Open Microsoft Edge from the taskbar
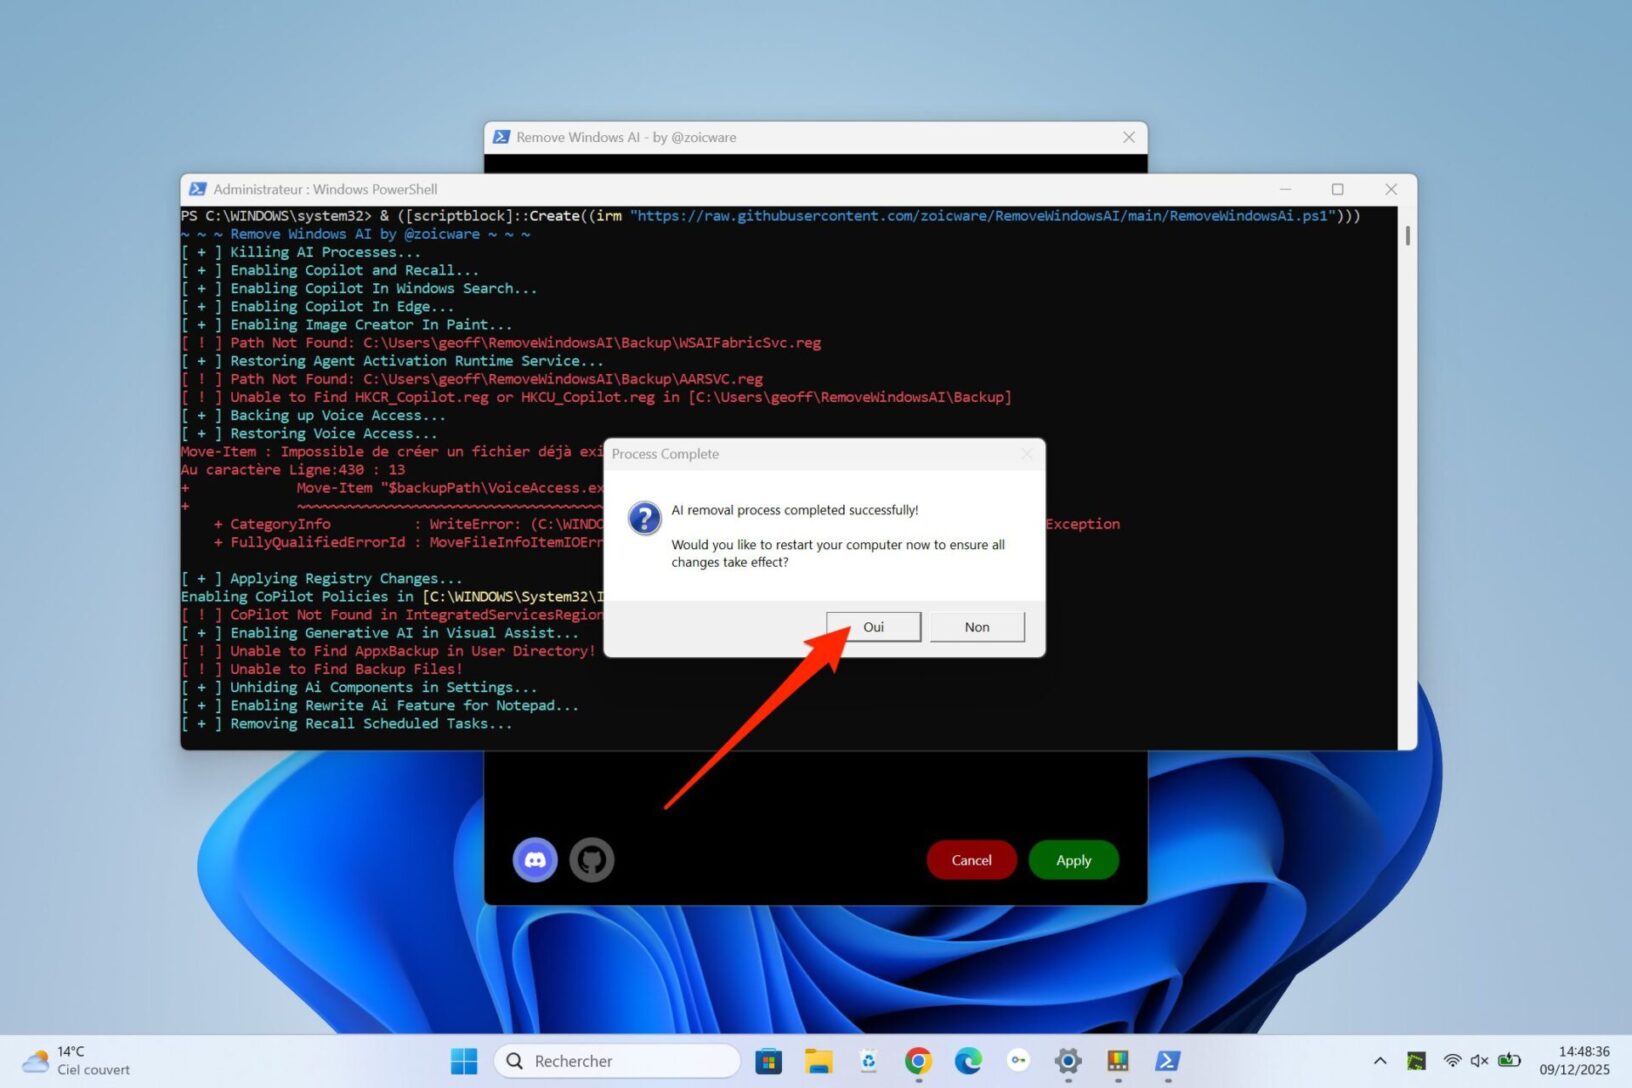The image size is (1632, 1088). (968, 1061)
